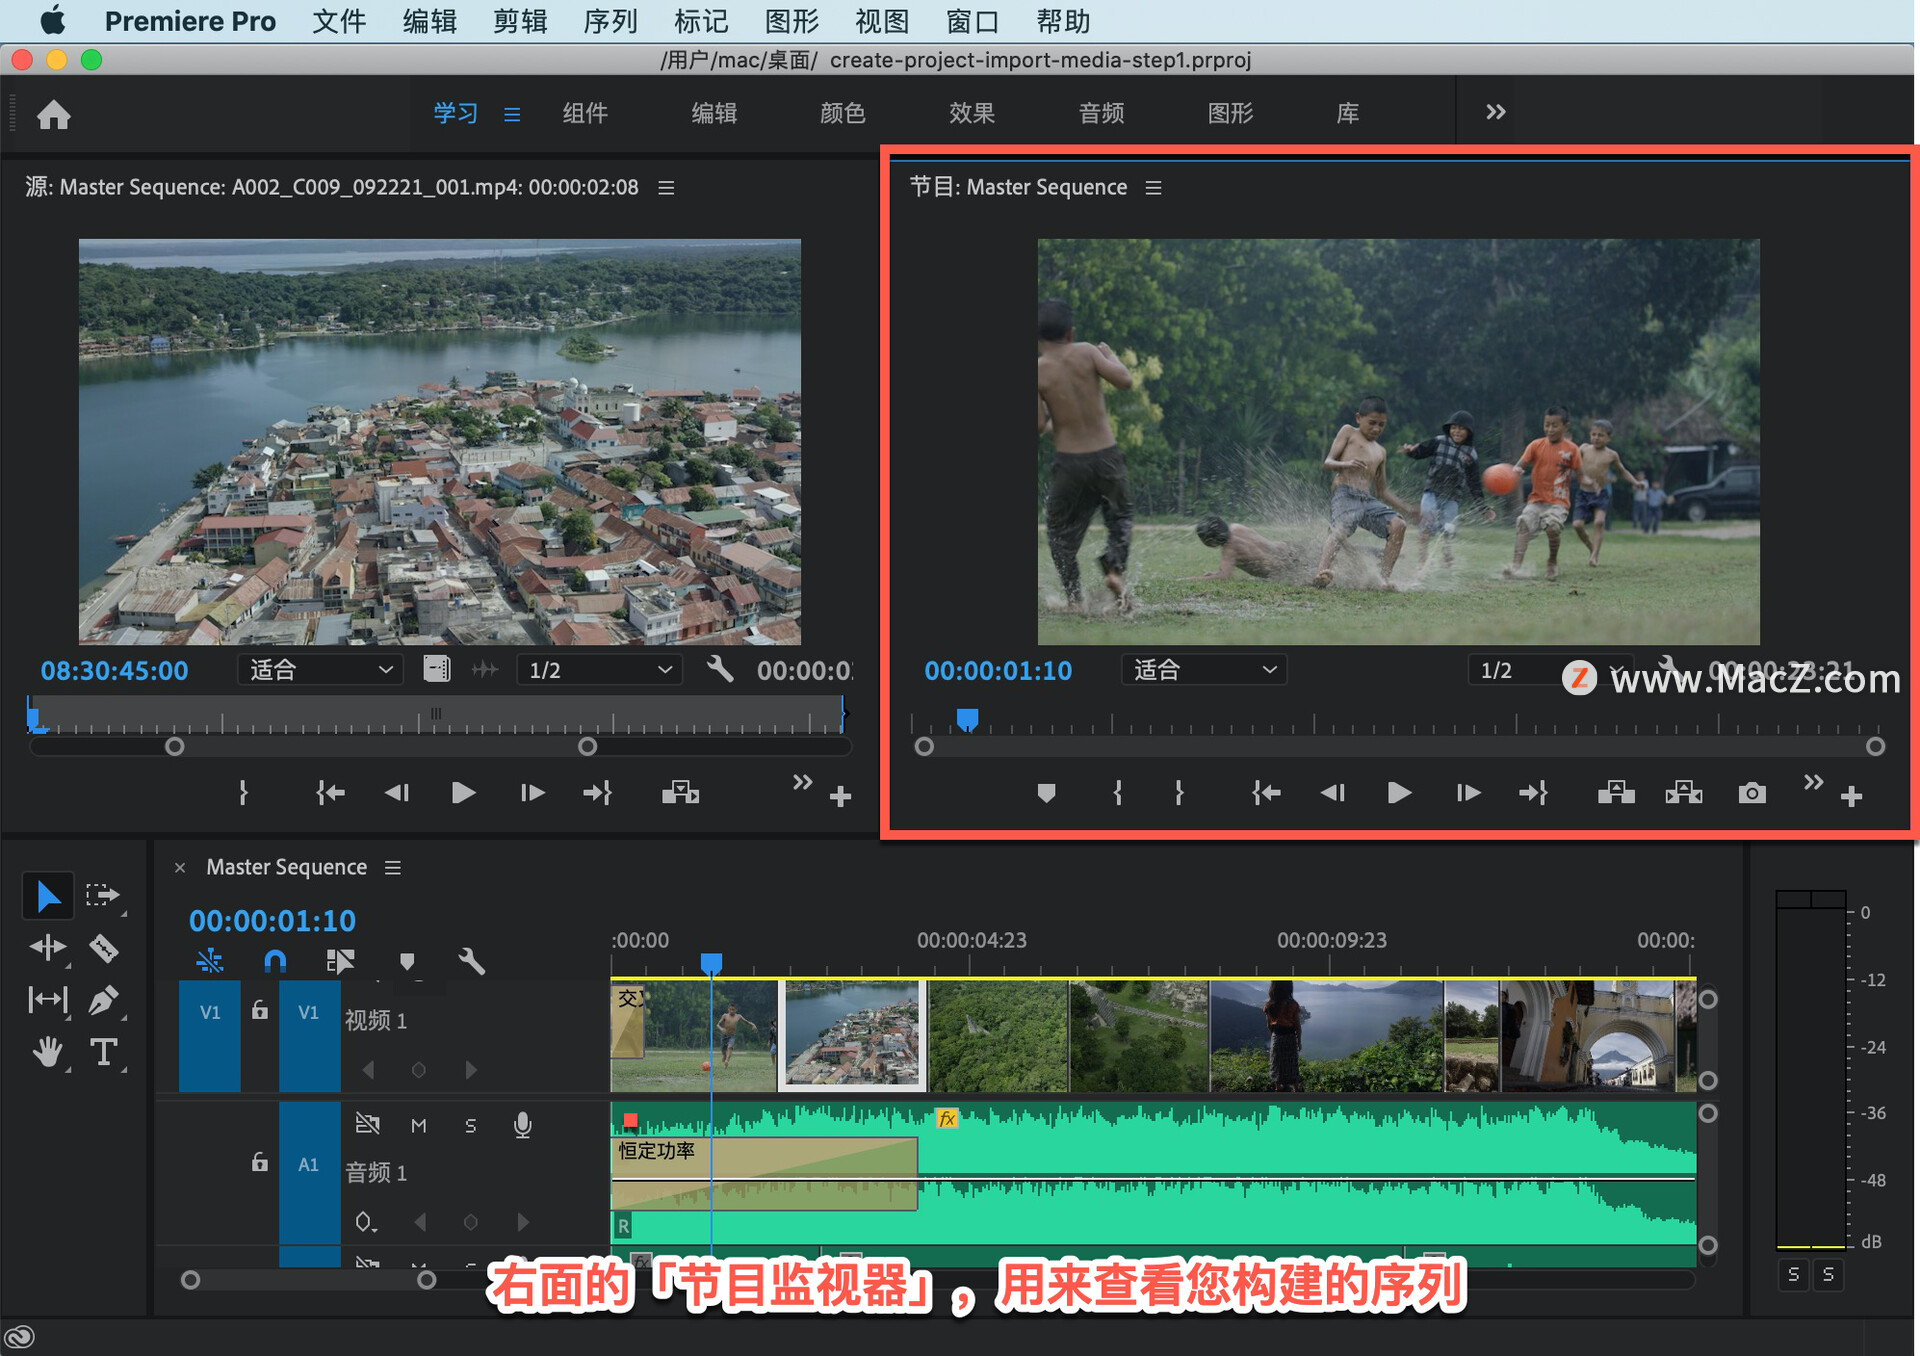The width and height of the screenshot is (1920, 1356).
Task: Toggle lock on video track V1
Action: [260, 1011]
